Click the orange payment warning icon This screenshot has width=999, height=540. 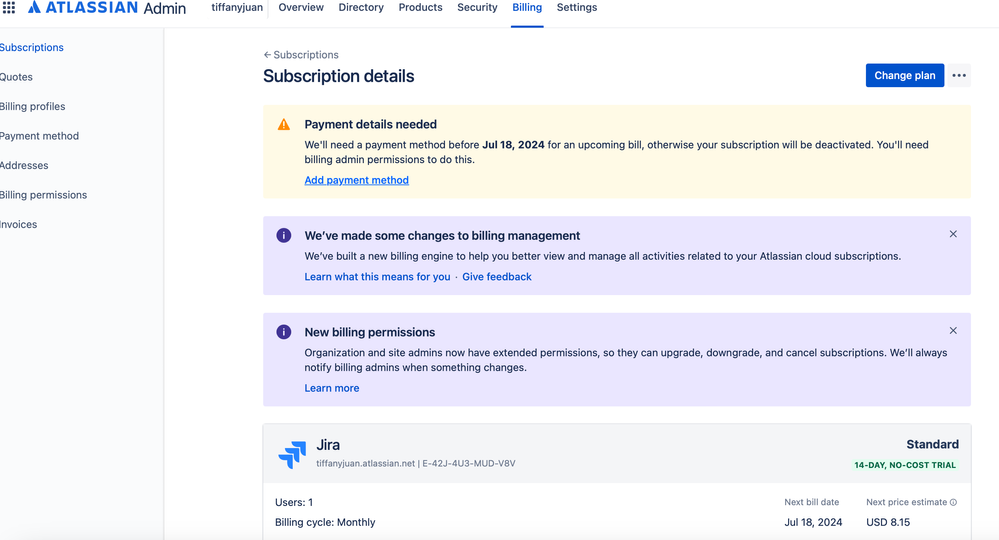coord(284,125)
